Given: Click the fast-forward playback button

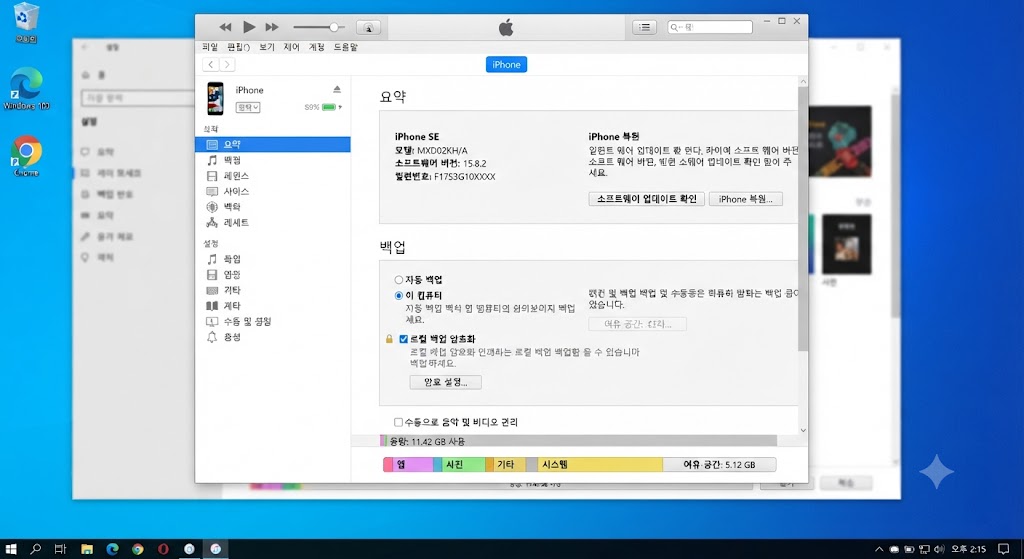Looking at the screenshot, I should click(x=272, y=27).
